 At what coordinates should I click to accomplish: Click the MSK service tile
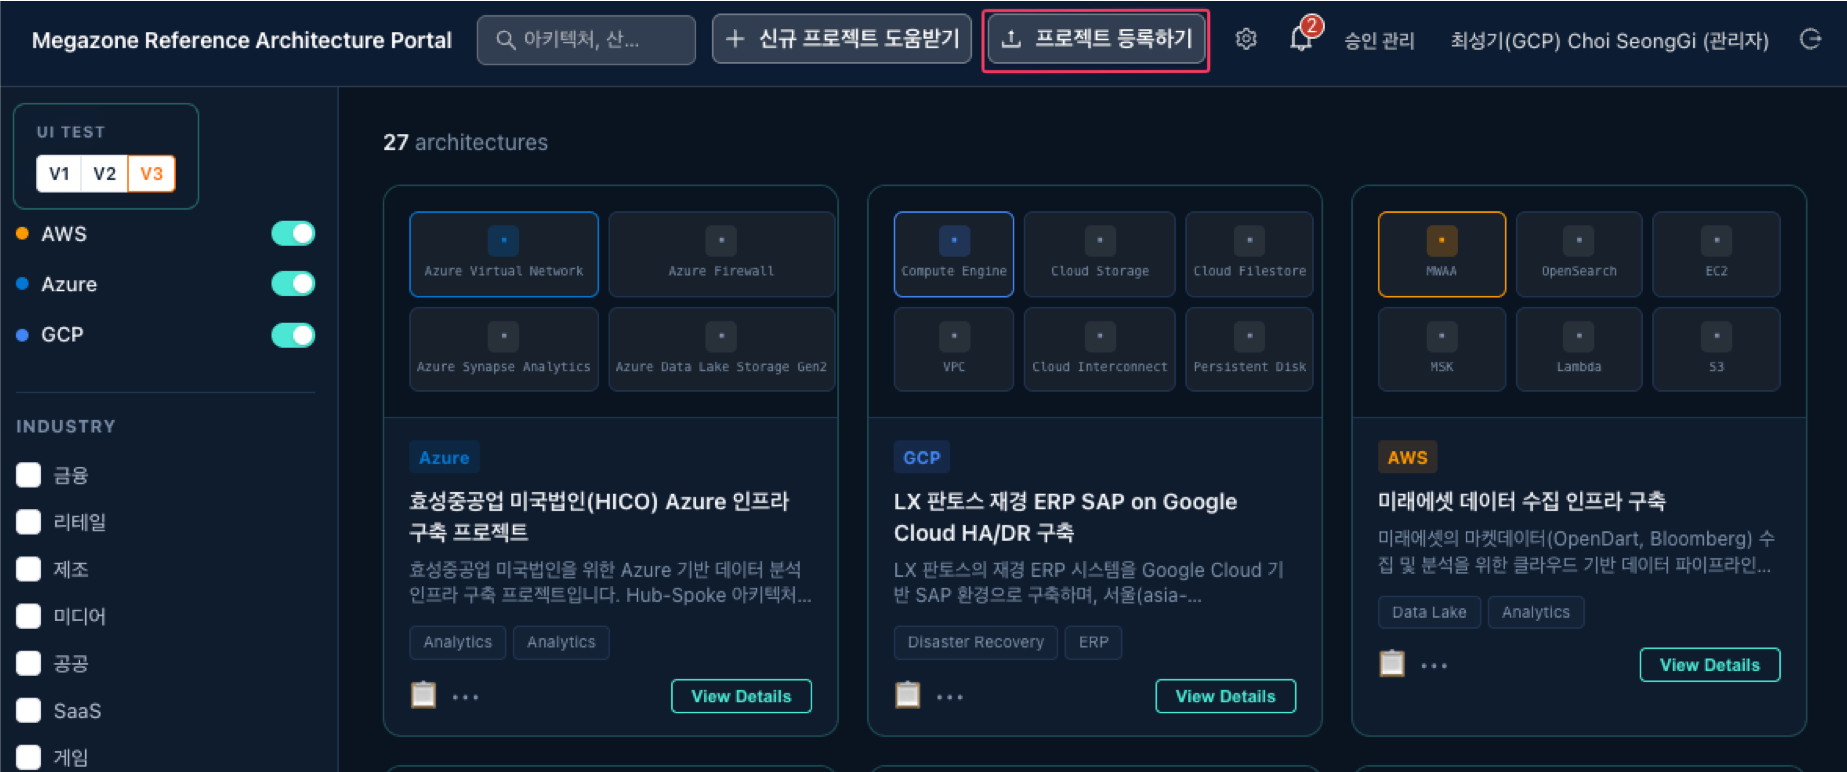(1442, 349)
